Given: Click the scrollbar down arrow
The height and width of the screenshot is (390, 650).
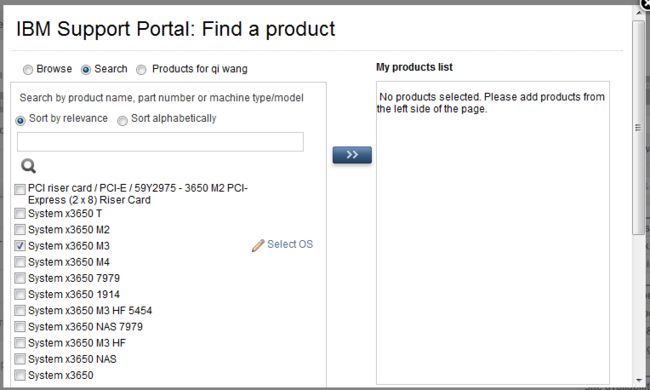Looking at the screenshot, I should (x=638, y=379).
